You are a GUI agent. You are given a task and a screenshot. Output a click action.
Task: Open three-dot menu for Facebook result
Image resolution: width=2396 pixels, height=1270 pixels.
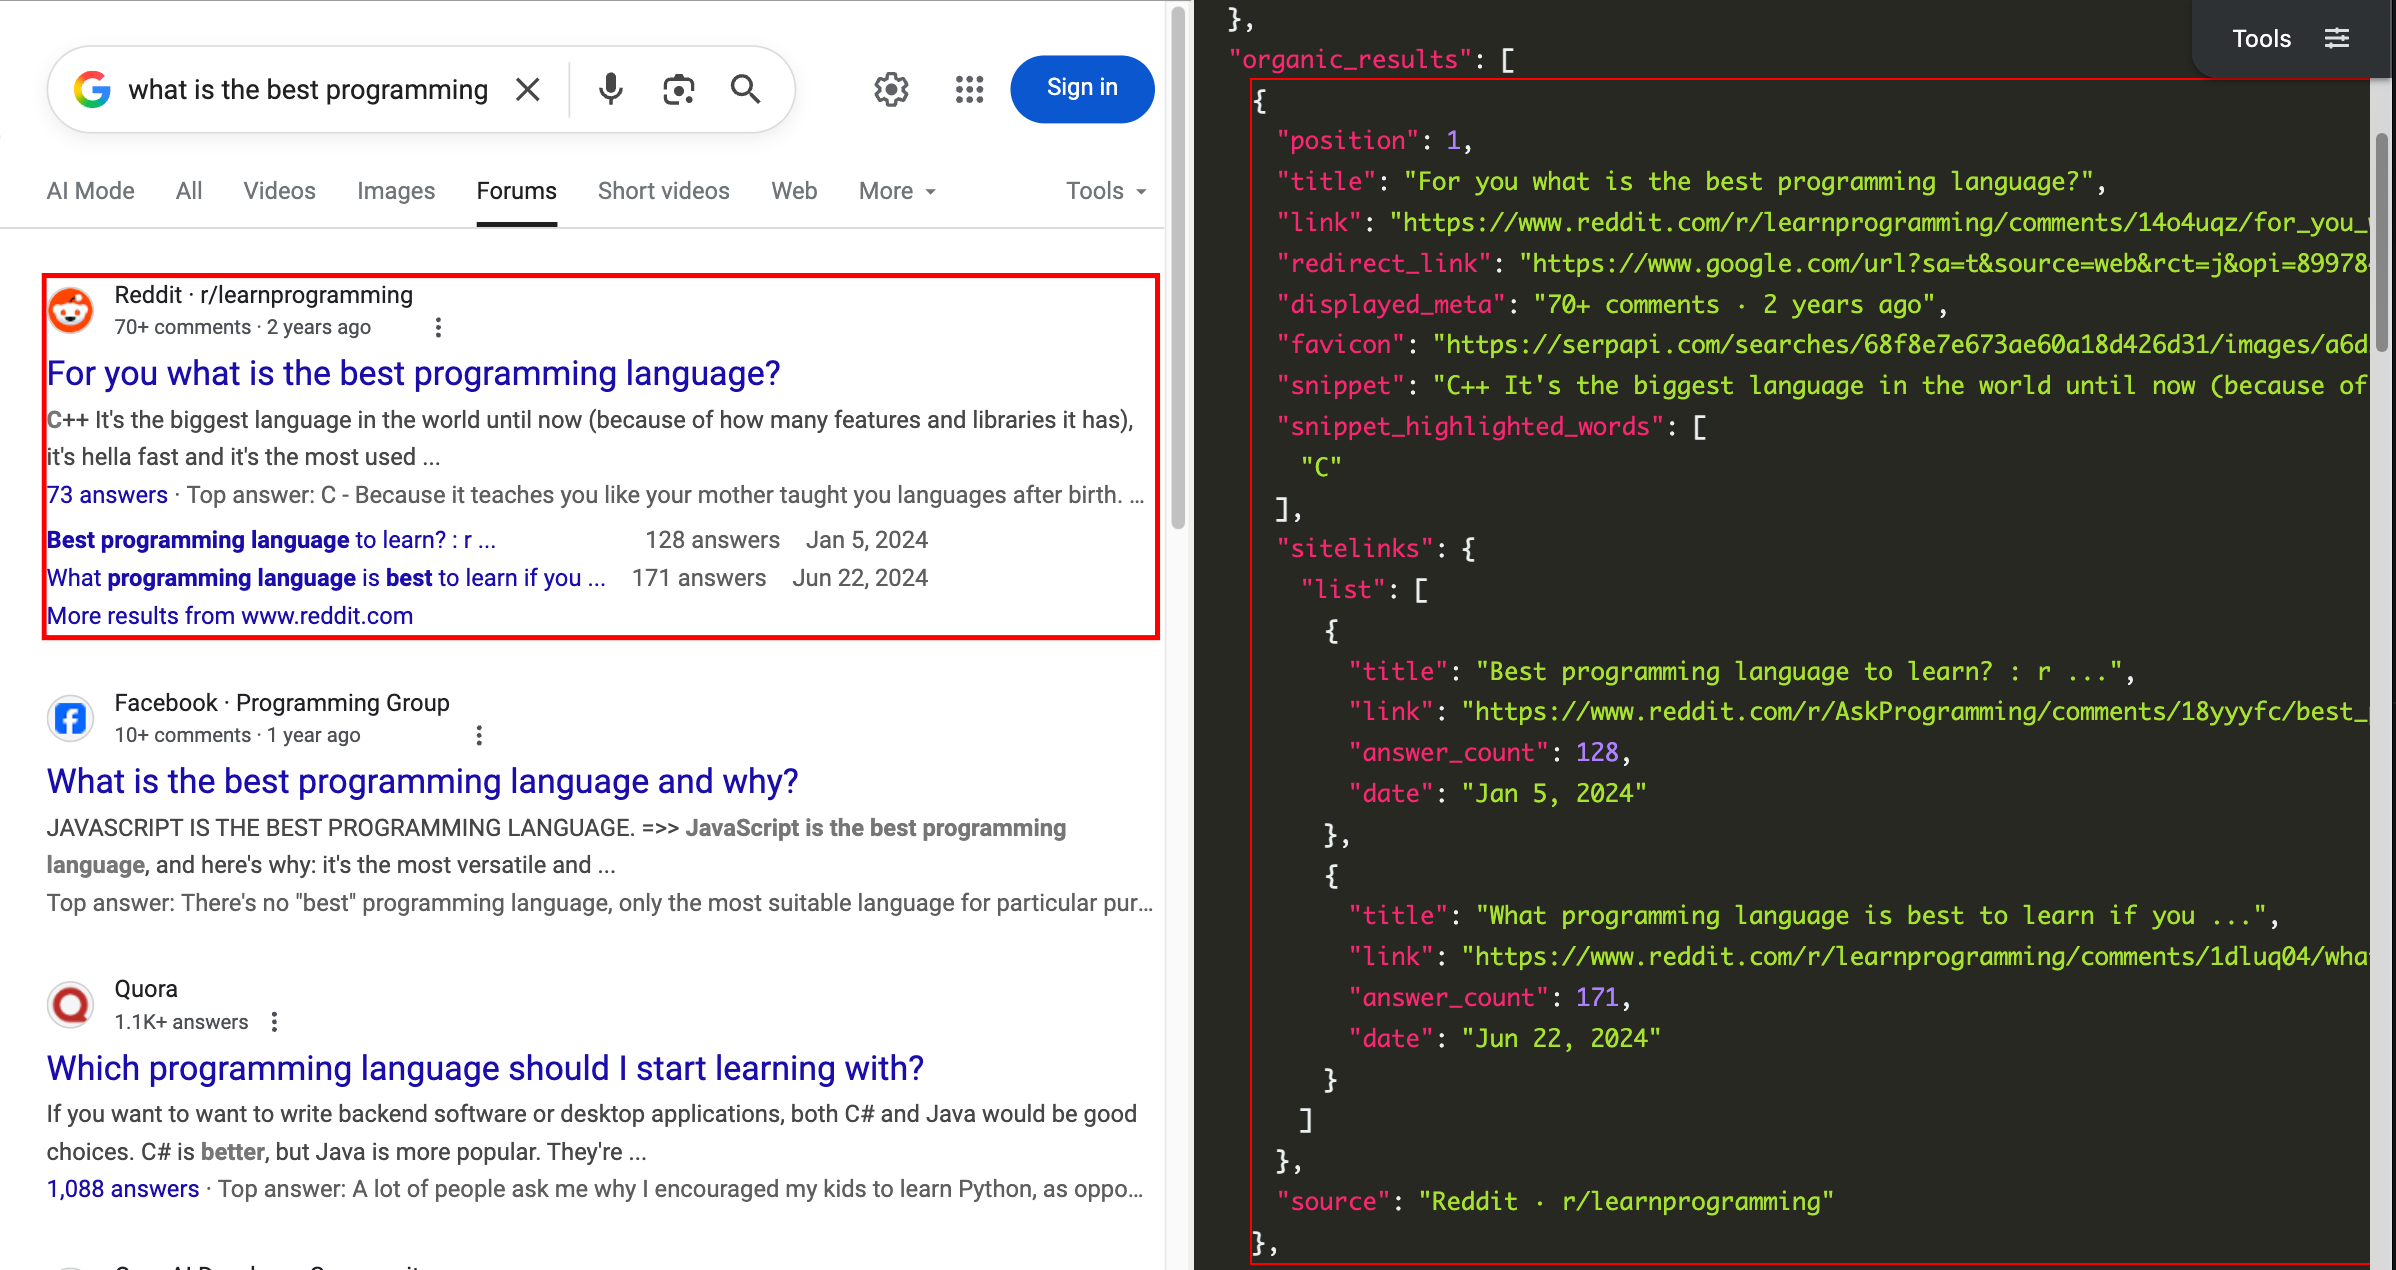coord(479,735)
